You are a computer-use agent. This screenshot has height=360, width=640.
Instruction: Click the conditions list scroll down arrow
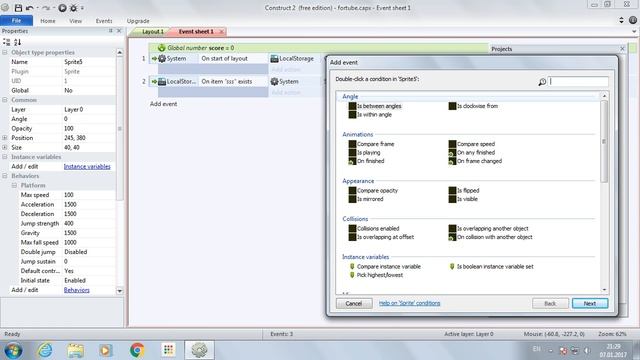click(604, 290)
